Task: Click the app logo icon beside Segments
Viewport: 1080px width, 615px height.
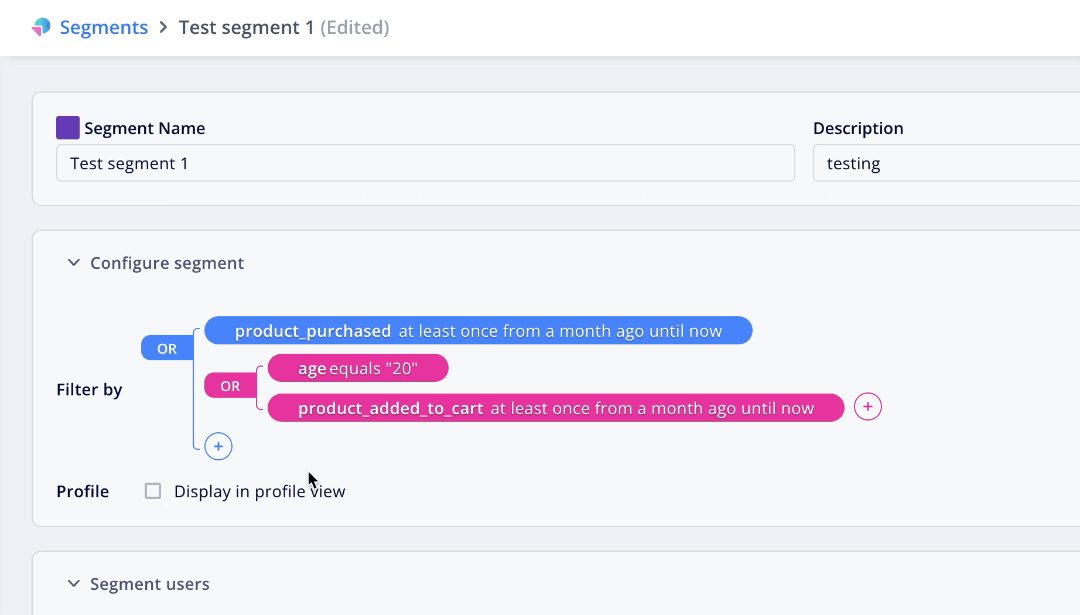Action: (x=41, y=27)
